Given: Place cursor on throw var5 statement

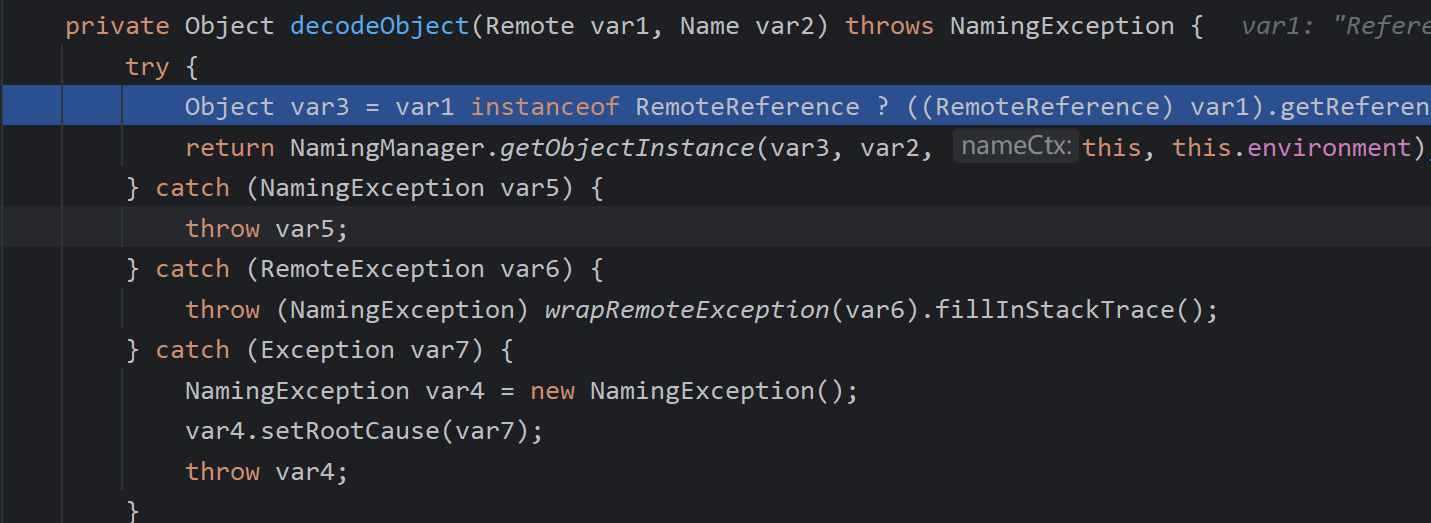Looking at the screenshot, I should click(x=266, y=229).
